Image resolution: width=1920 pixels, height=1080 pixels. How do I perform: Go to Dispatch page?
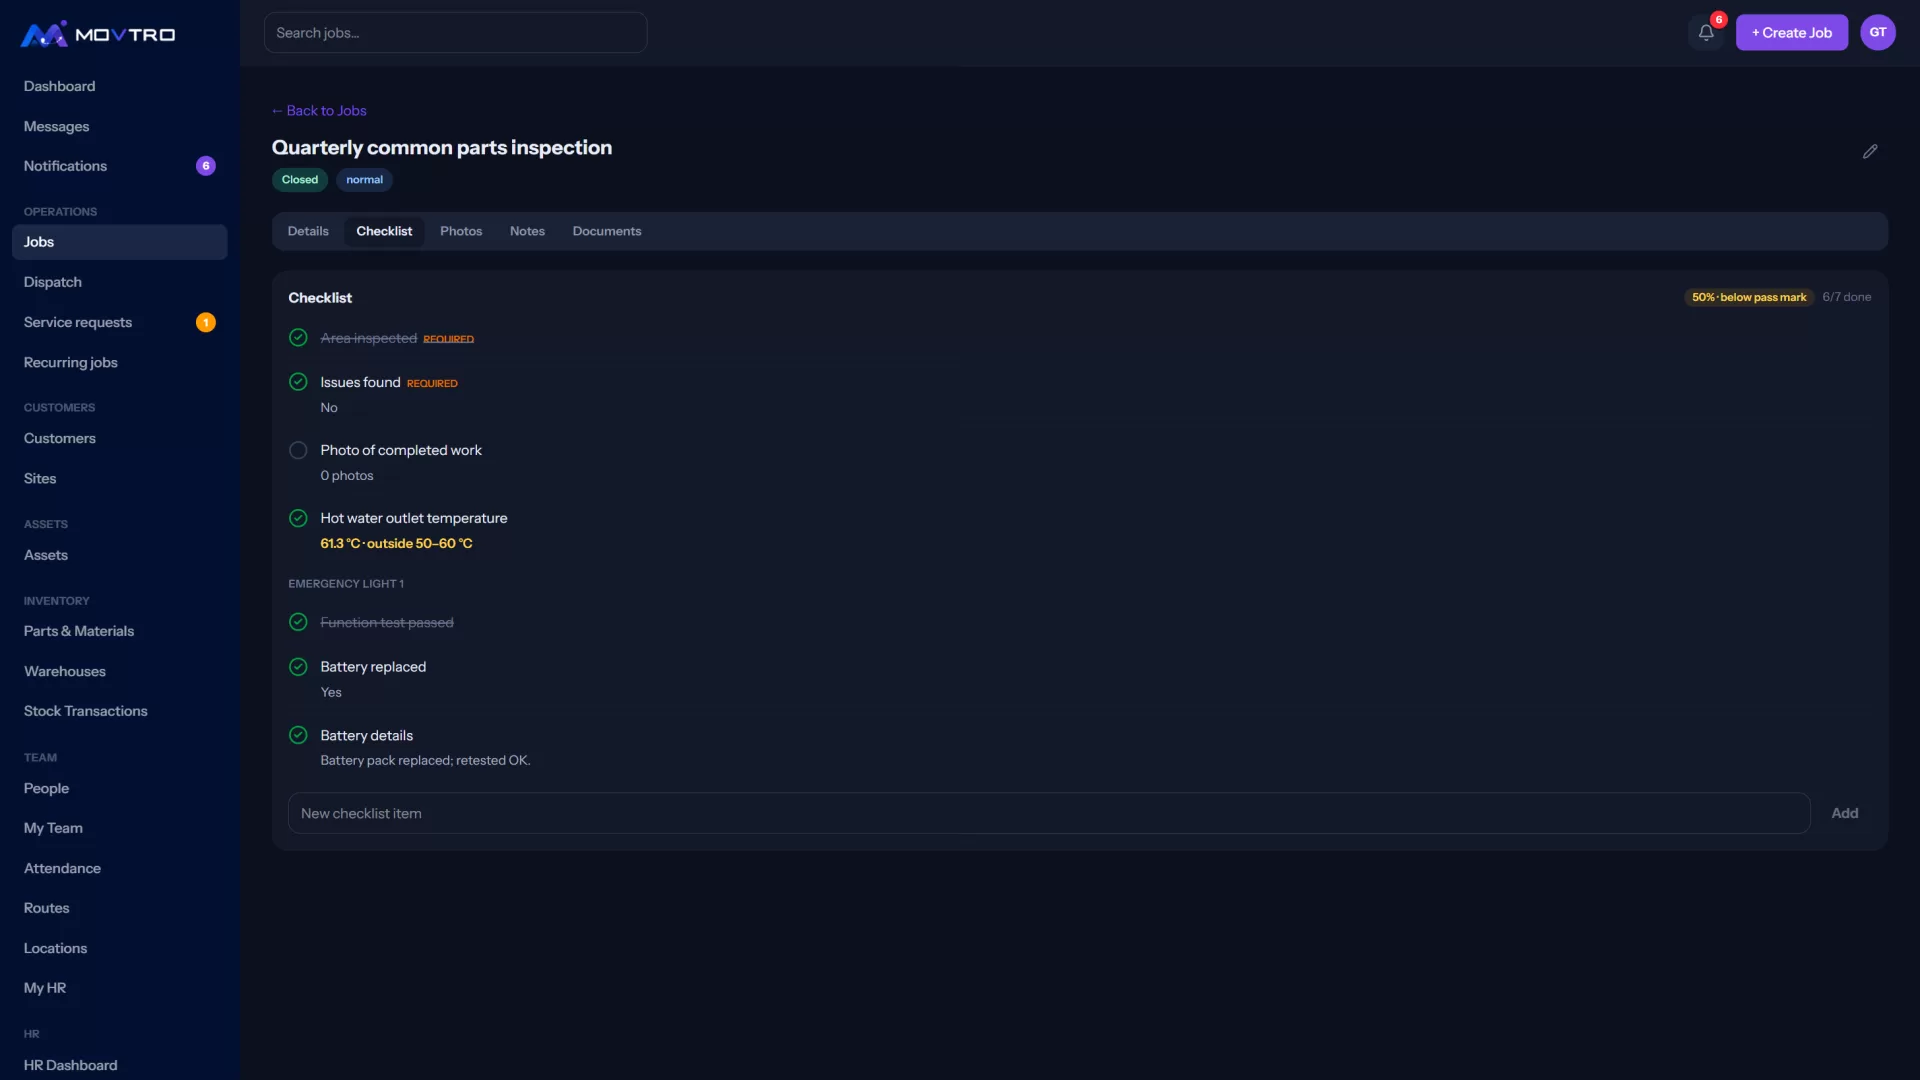point(120,282)
